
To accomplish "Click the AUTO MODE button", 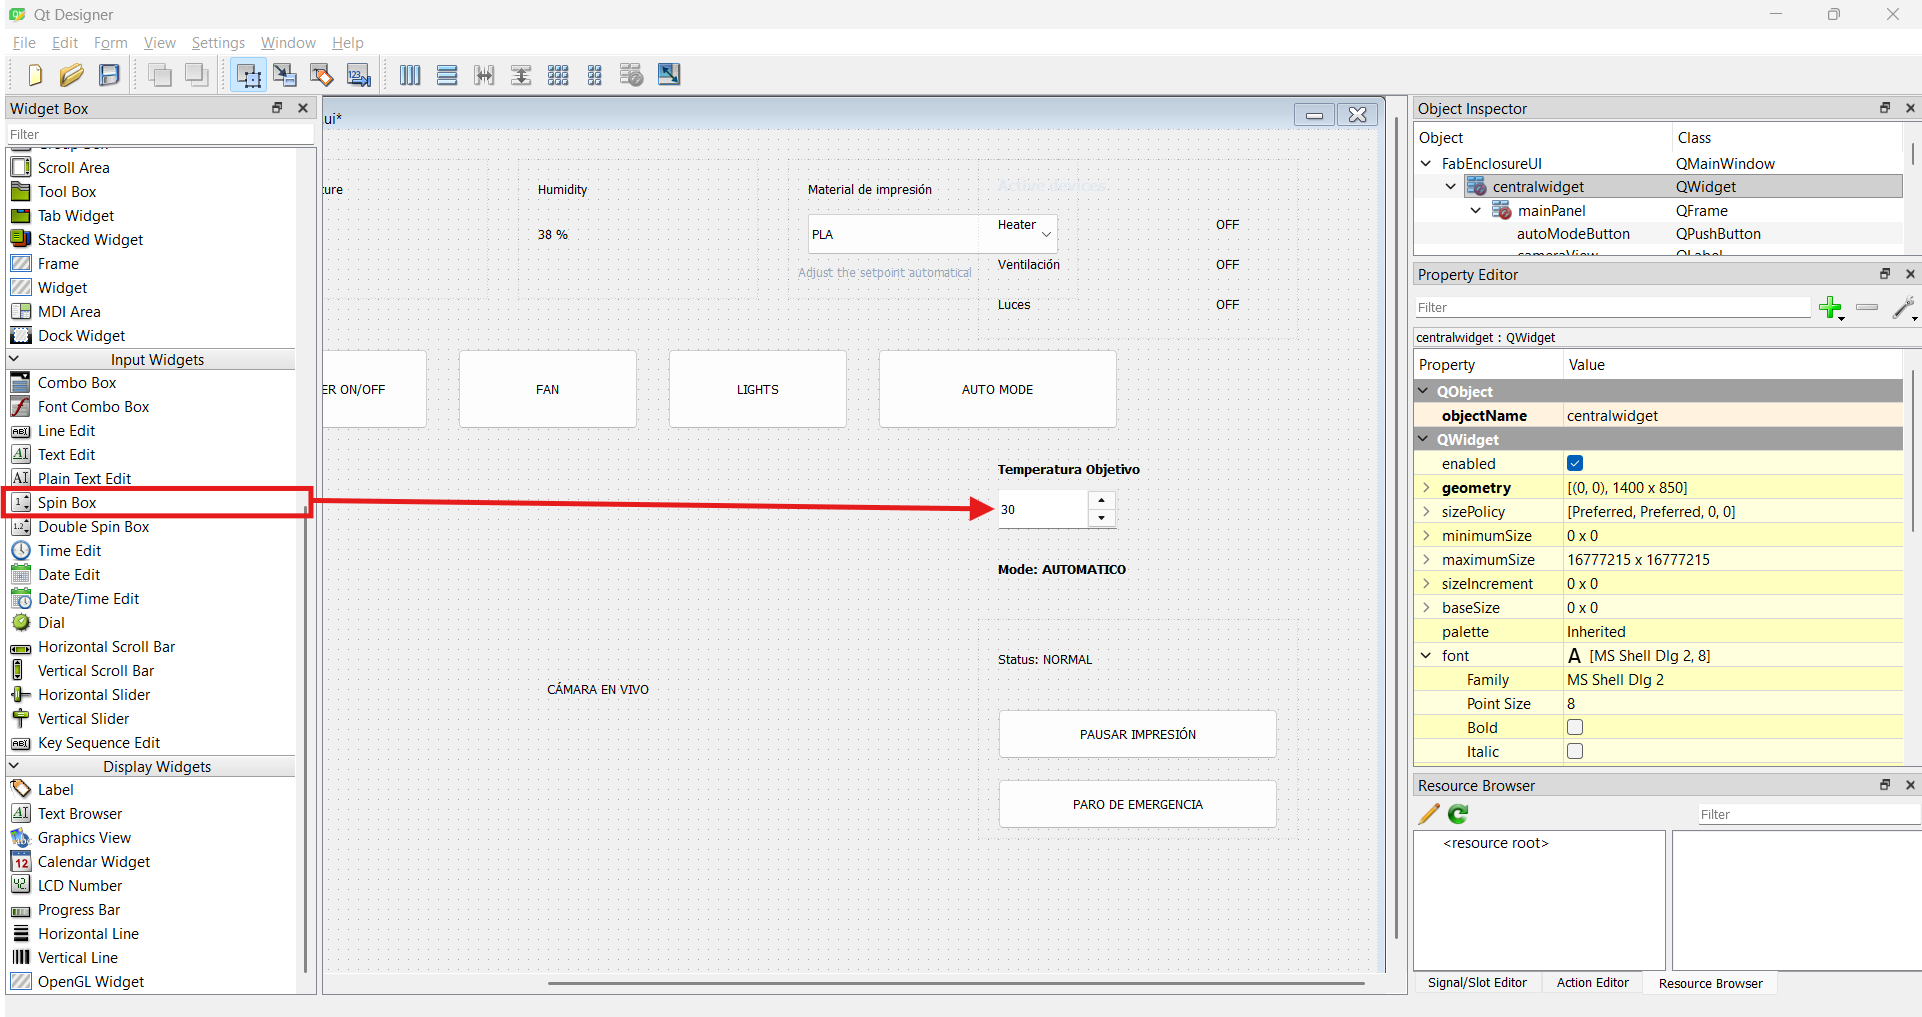I will pos(998,389).
